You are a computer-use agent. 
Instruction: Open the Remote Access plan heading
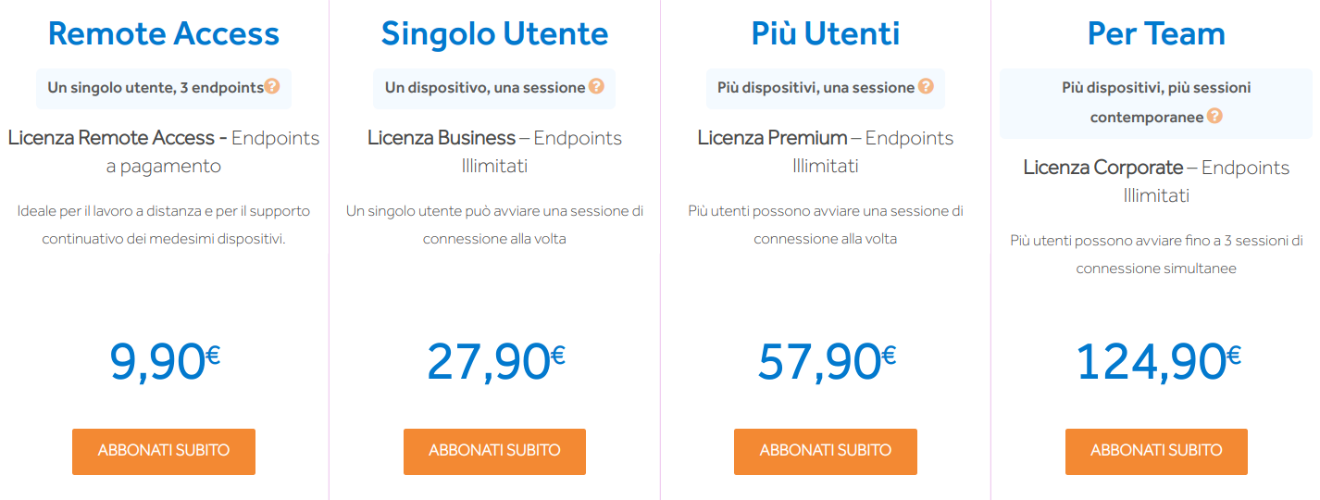(x=164, y=34)
